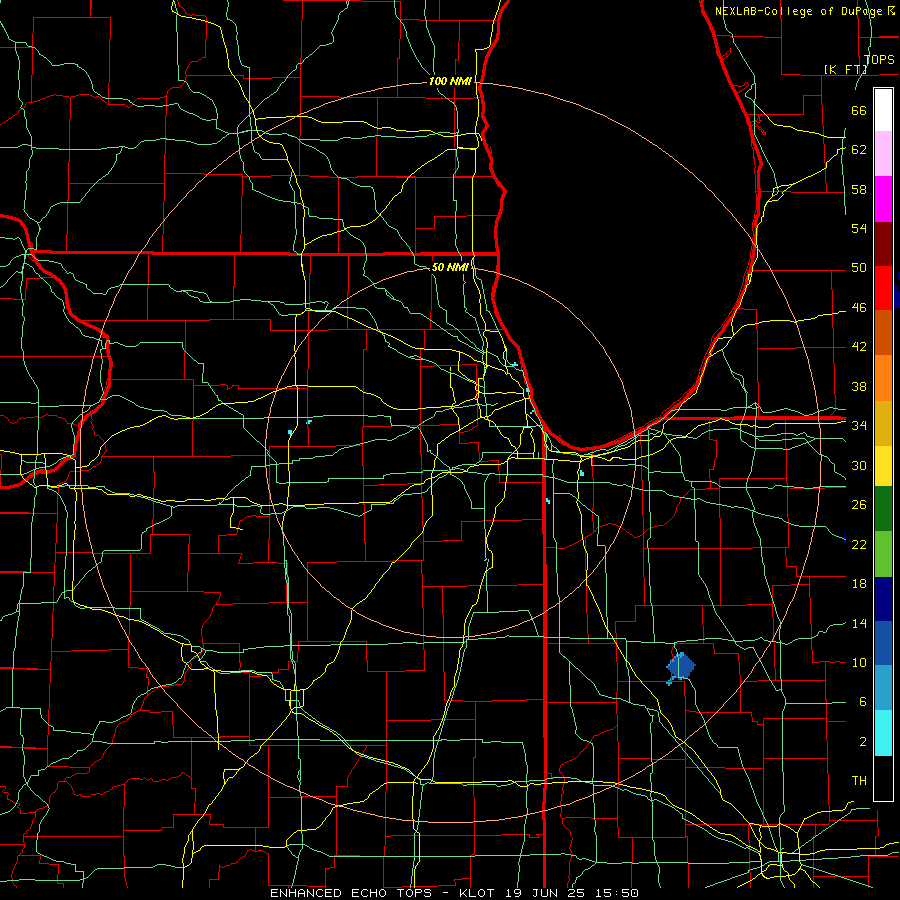Click the legend value 42
Viewport: 900px width, 900px height.
859,347
